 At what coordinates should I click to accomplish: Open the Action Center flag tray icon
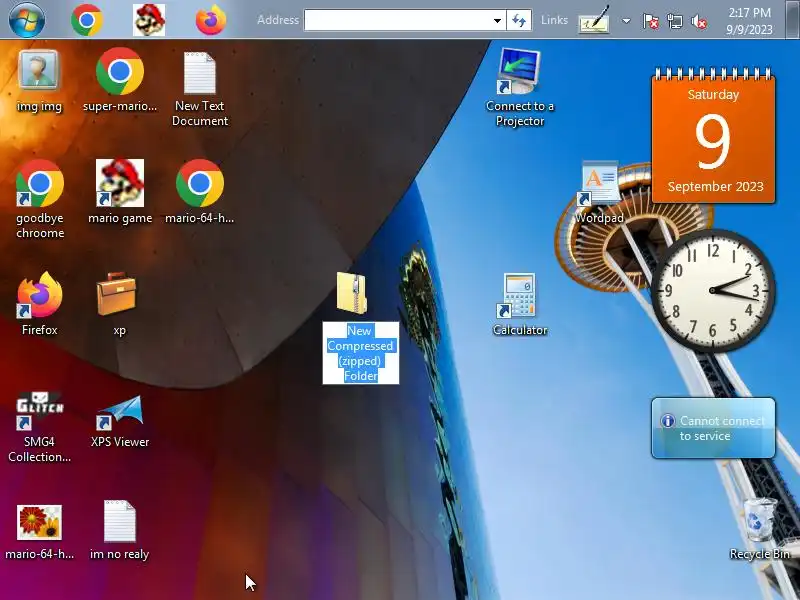(651, 21)
